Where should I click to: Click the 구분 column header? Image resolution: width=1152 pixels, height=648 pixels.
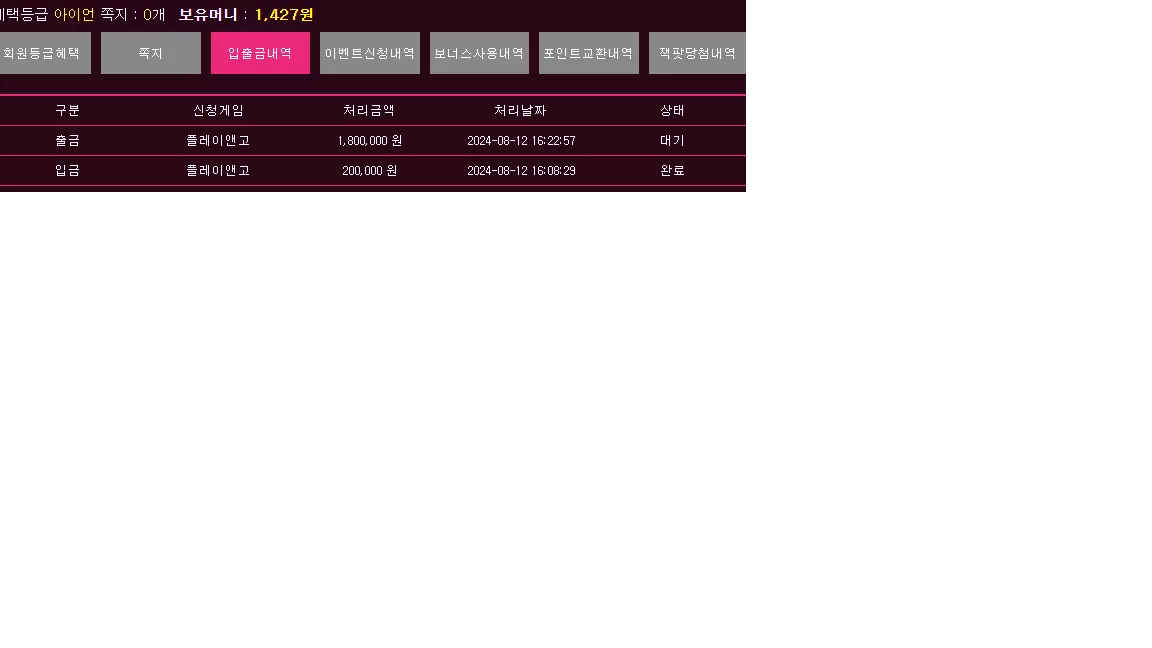[x=68, y=110]
